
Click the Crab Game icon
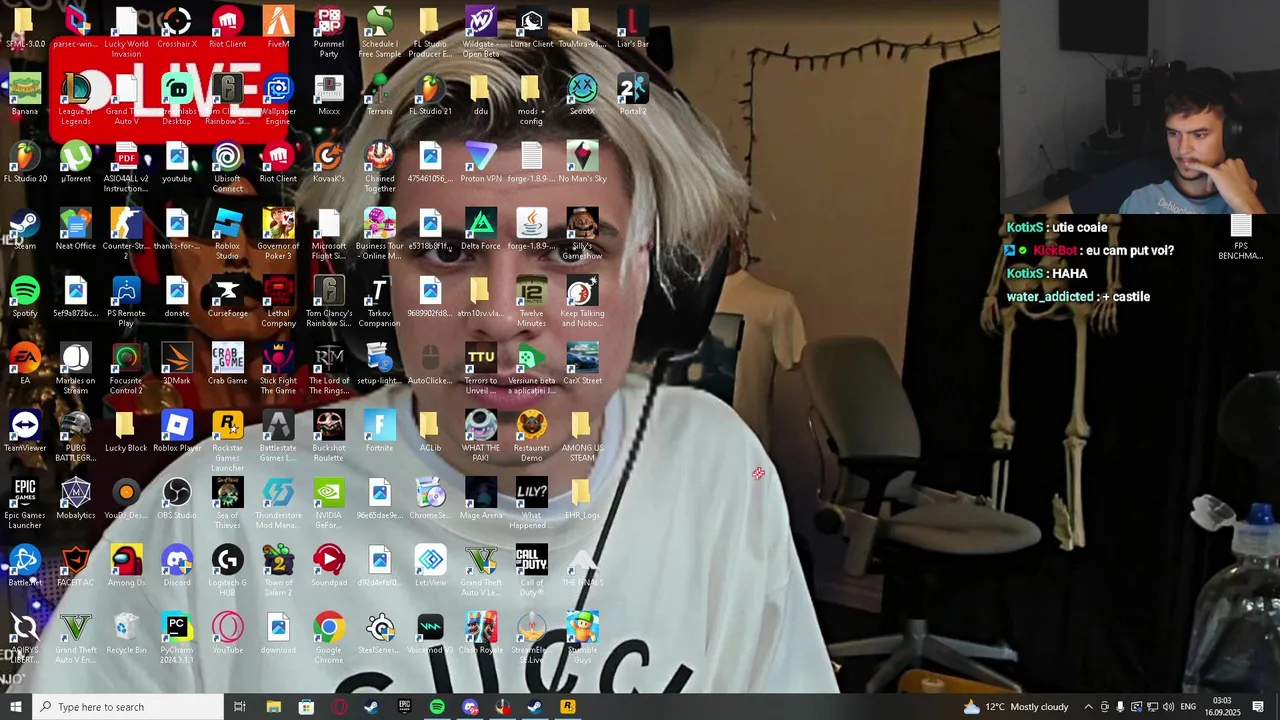point(227,365)
